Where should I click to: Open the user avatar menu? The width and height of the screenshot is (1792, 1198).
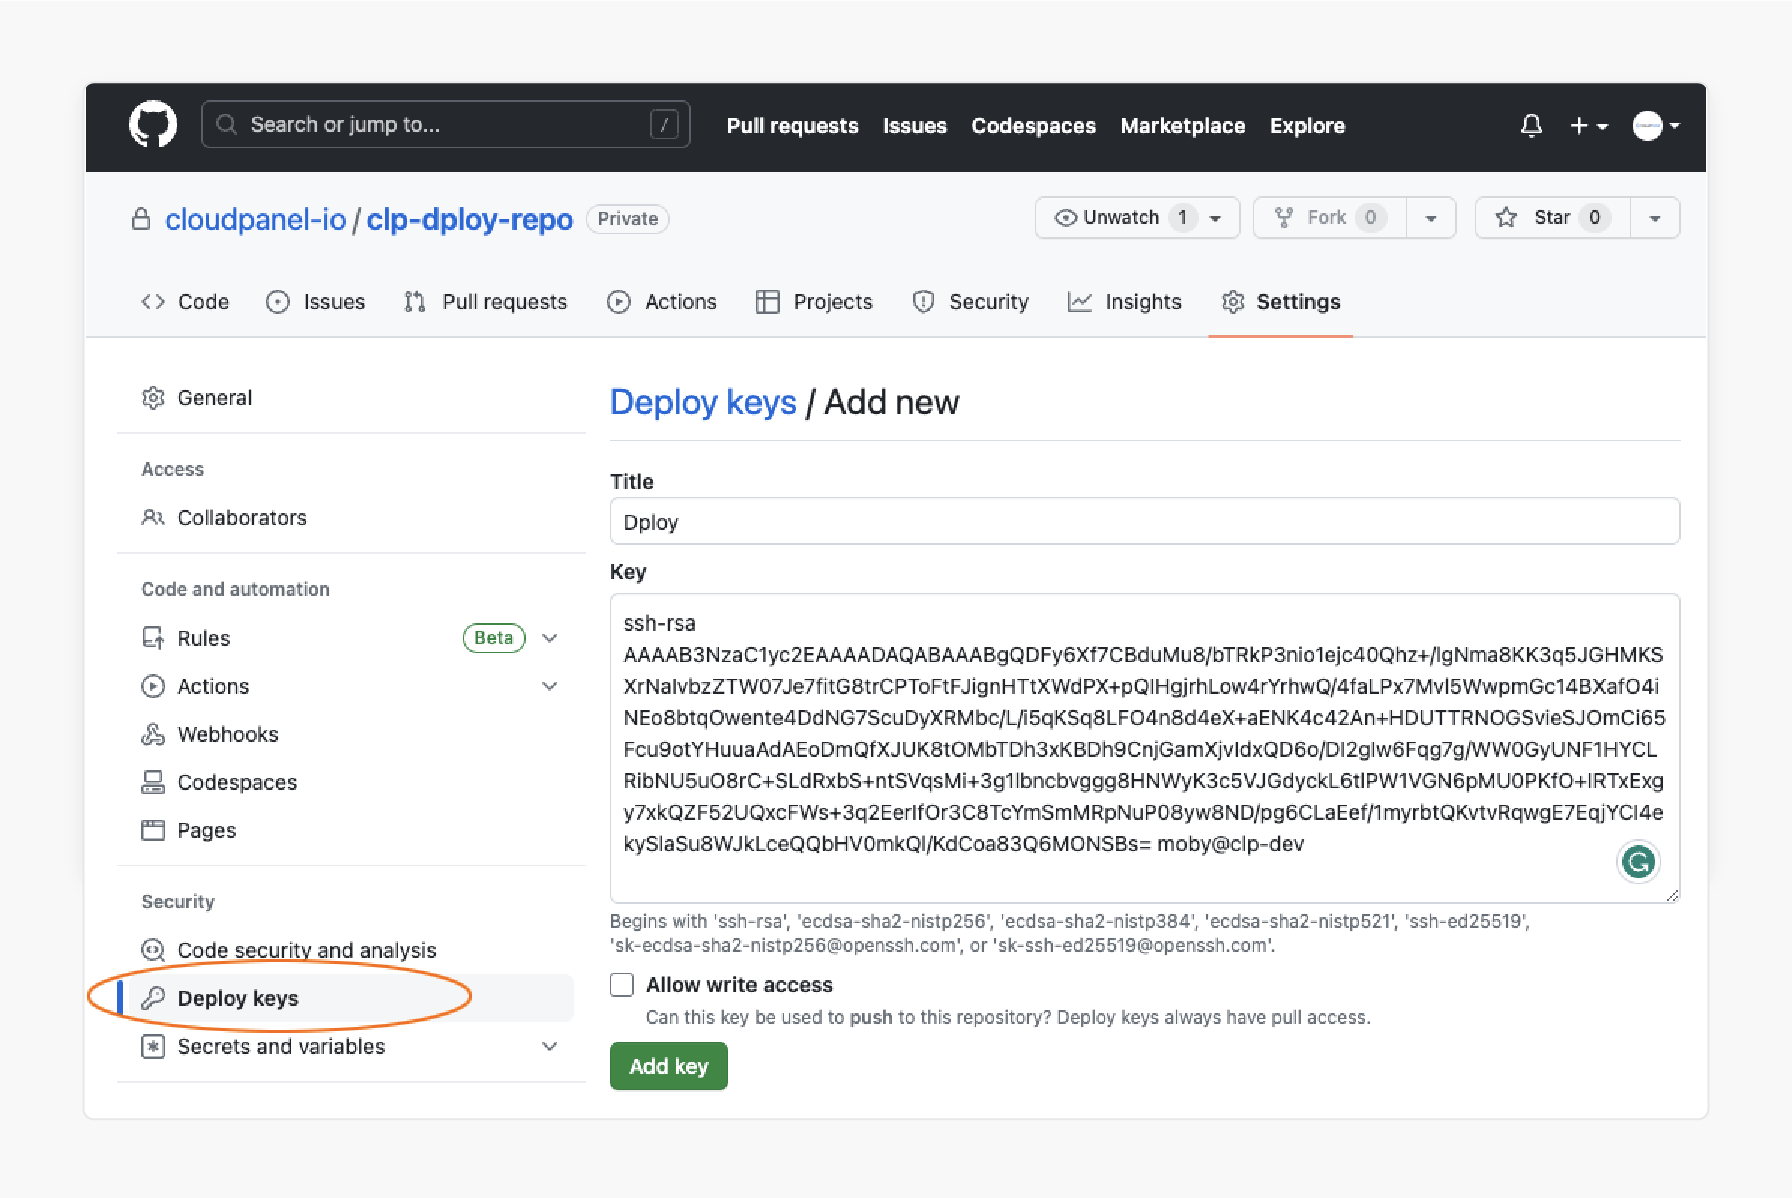[x=1656, y=126]
